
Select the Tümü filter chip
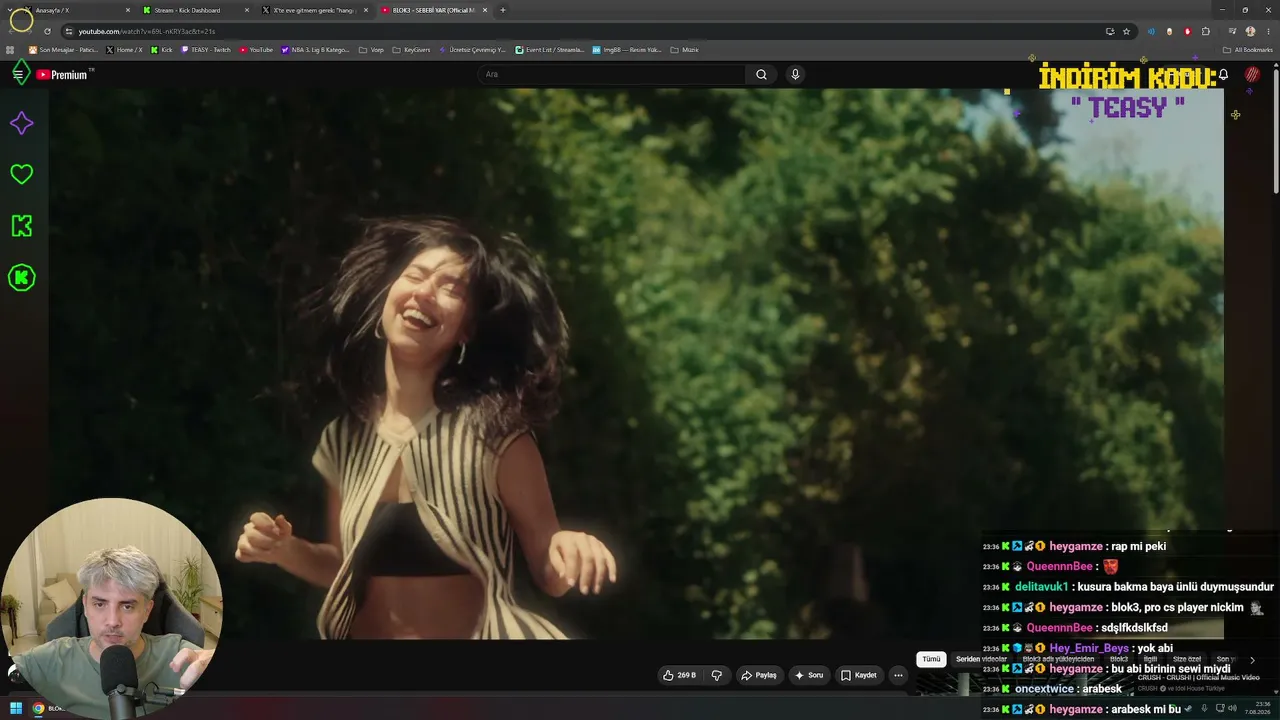coord(931,660)
